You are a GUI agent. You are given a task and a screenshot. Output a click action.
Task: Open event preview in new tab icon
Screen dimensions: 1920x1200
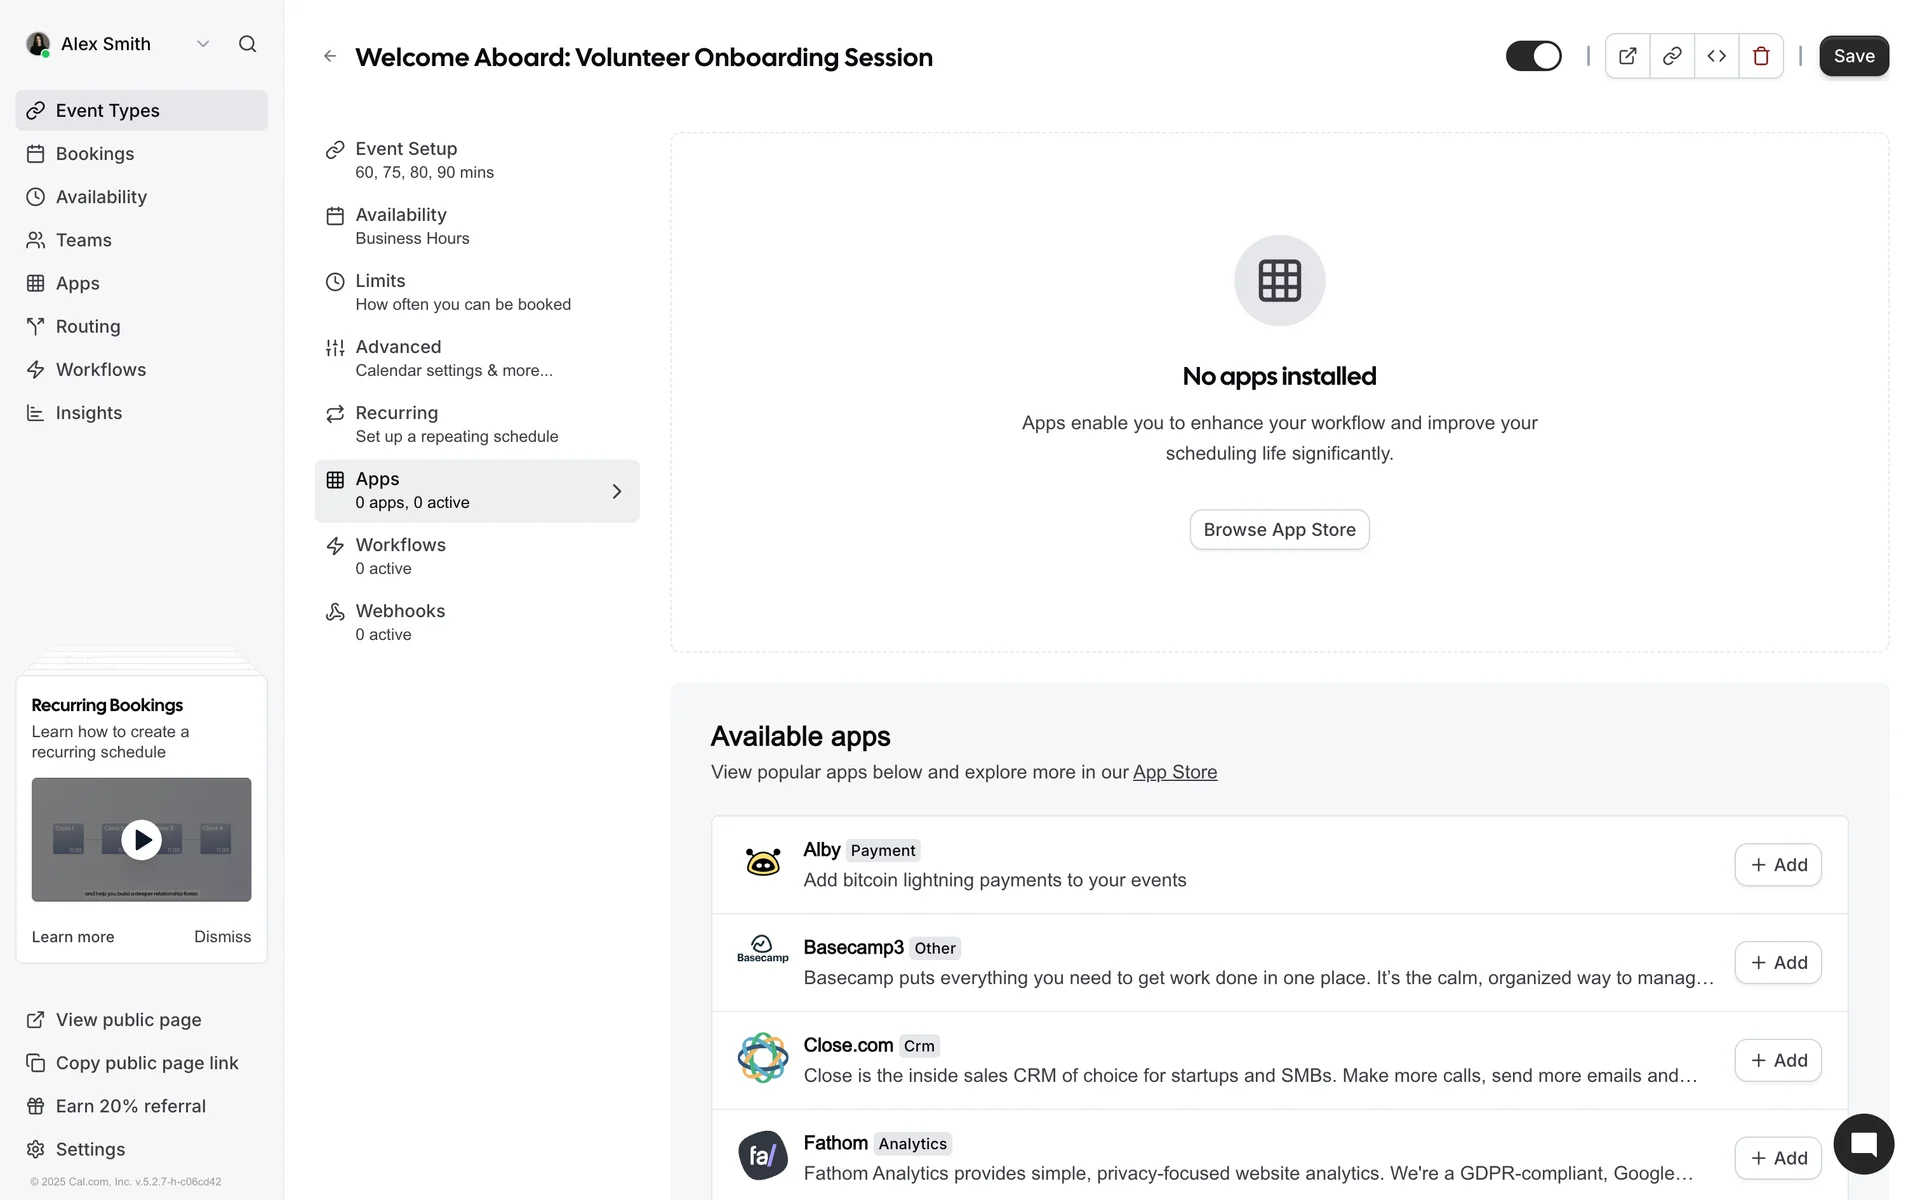[1627, 56]
